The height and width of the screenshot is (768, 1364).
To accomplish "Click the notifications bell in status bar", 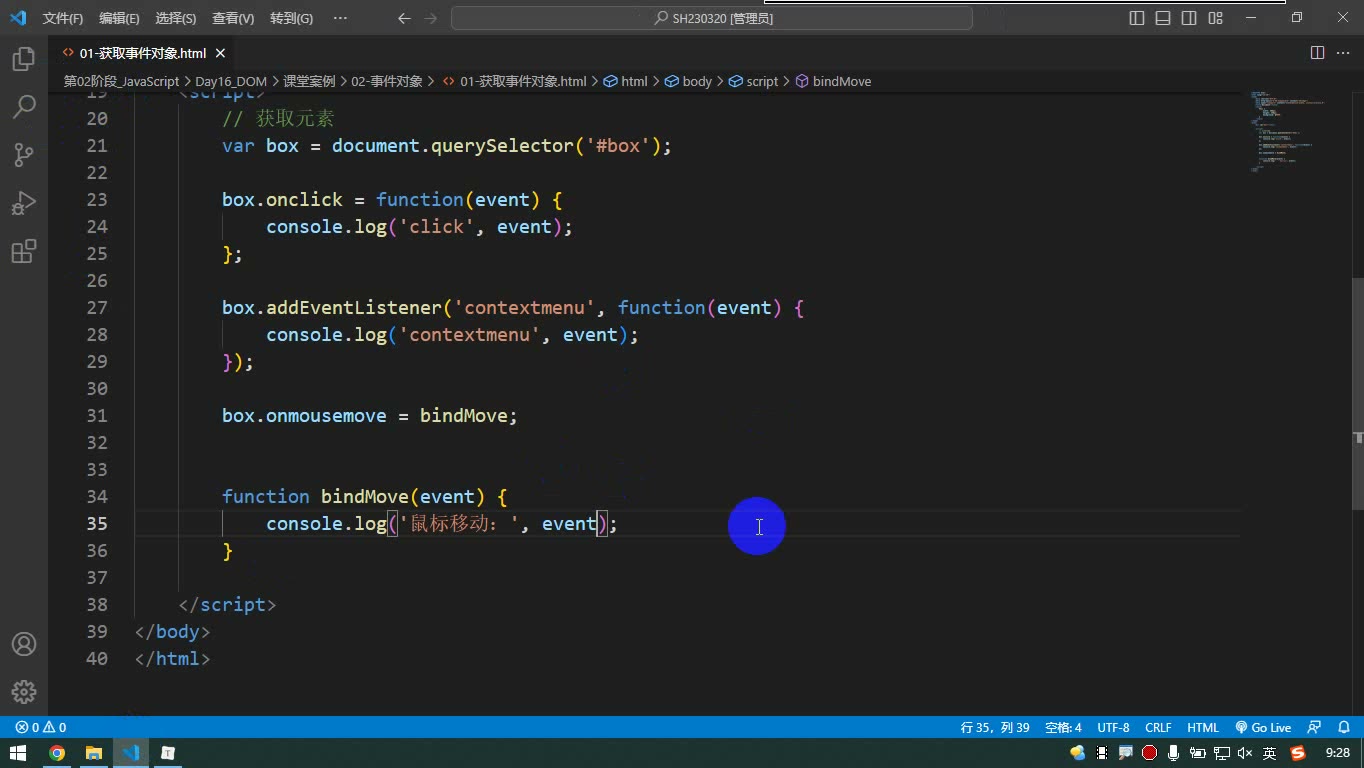I will pos(1344,728).
